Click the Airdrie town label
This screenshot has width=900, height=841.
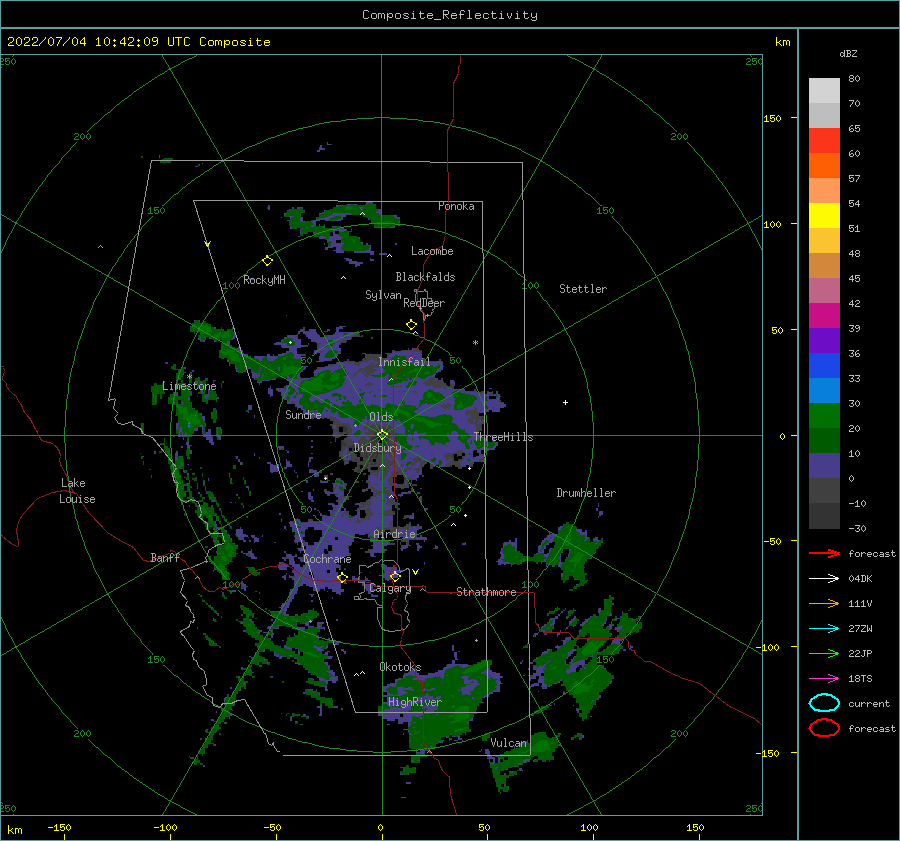coord(394,534)
